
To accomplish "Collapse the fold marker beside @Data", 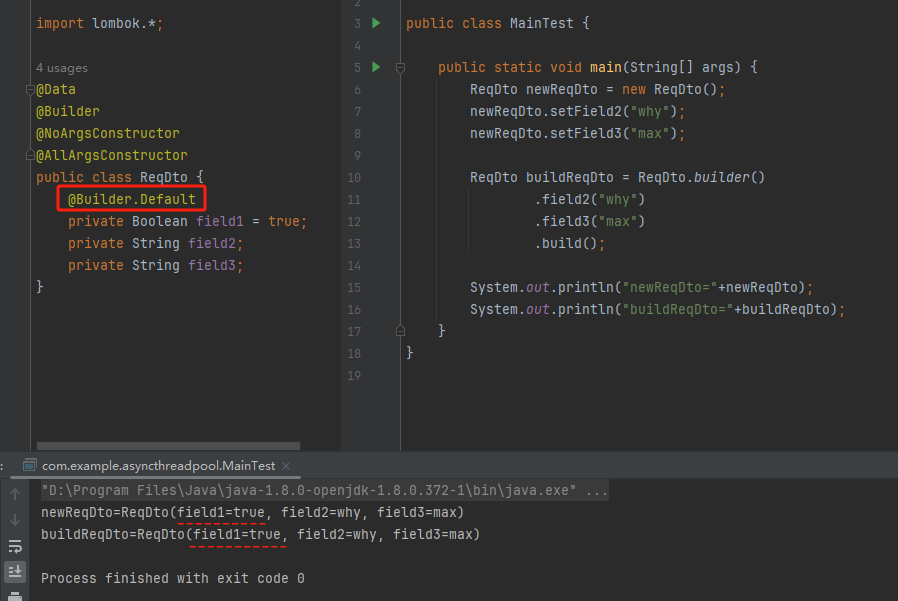I will click(30, 89).
